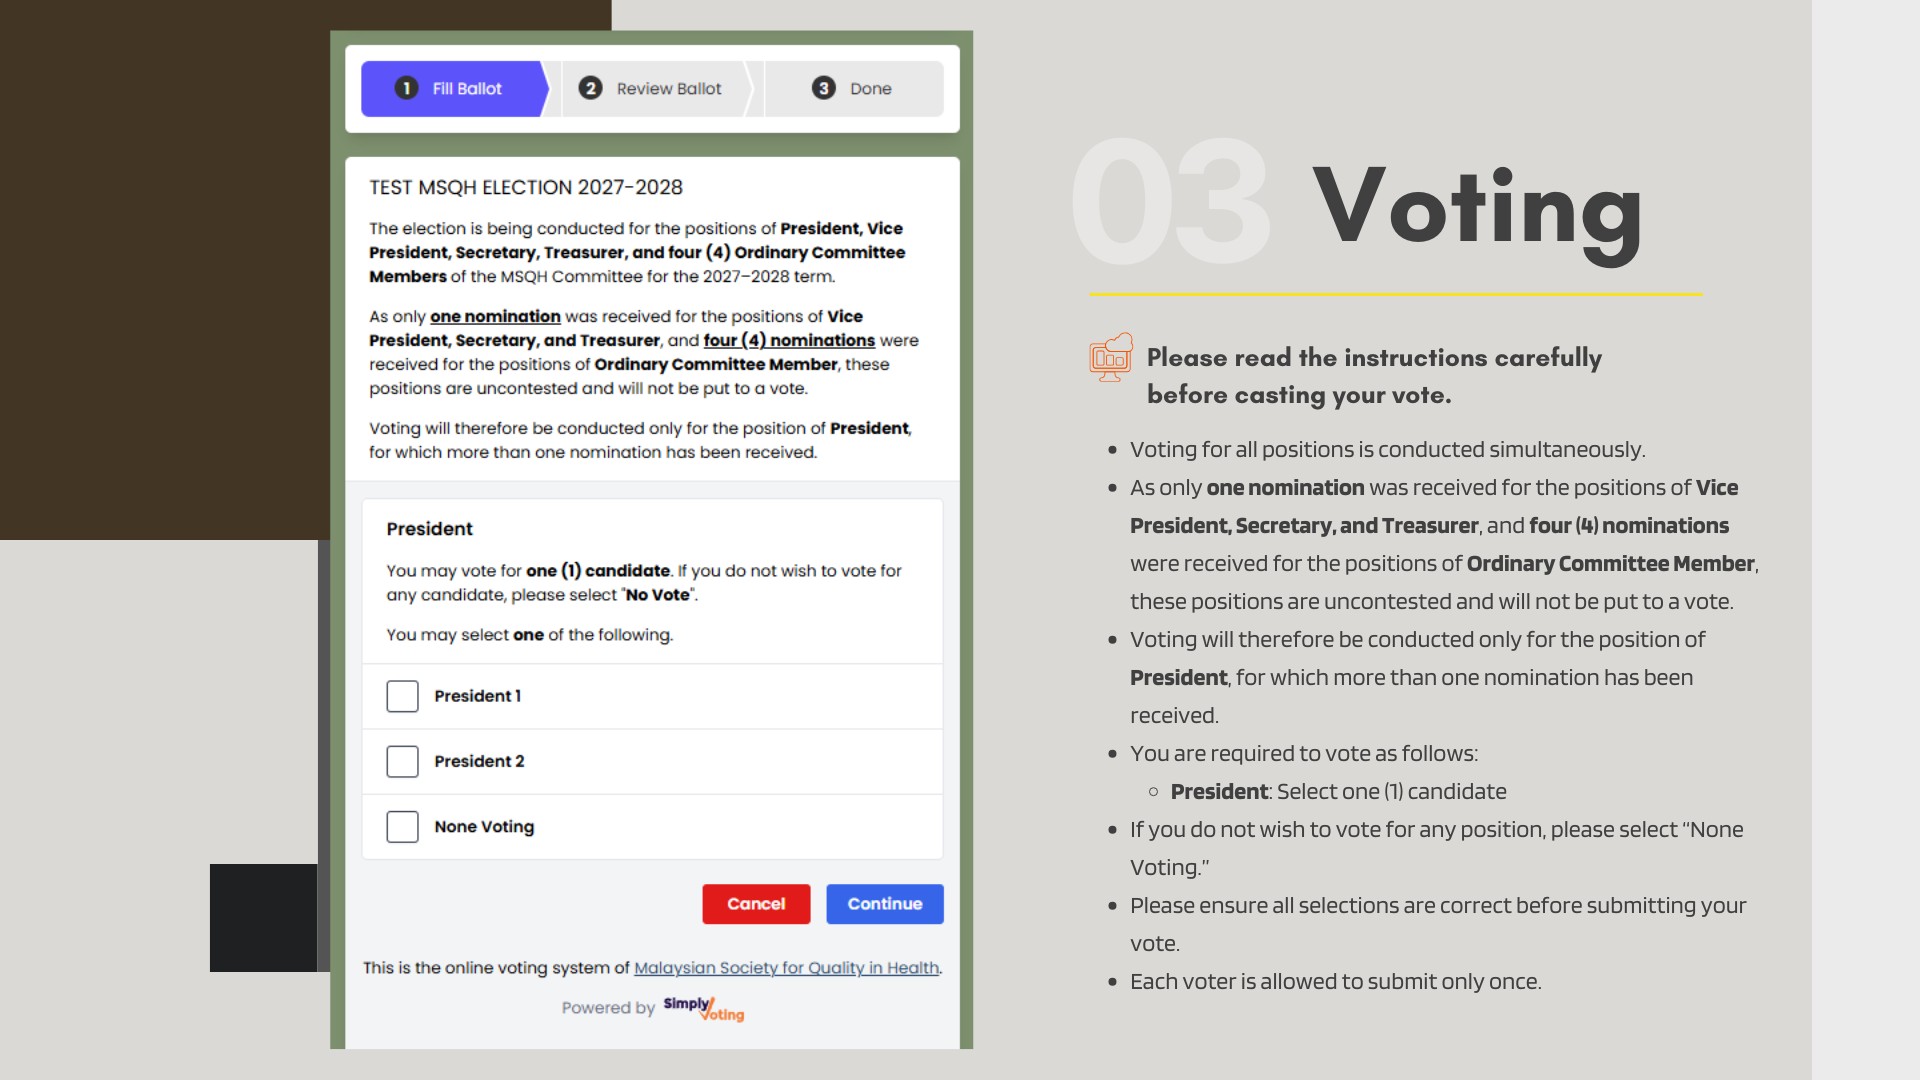This screenshot has width=1920, height=1080.
Task: Tick the President 2 checkbox
Action: [402, 761]
